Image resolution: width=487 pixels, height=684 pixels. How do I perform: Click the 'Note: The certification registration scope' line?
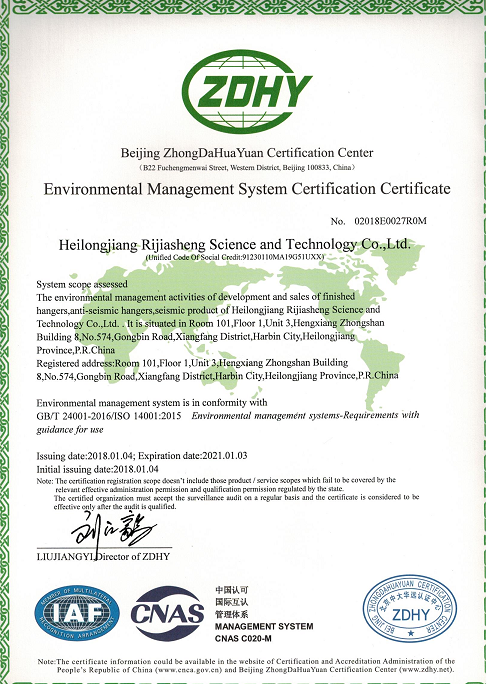pos(216,480)
